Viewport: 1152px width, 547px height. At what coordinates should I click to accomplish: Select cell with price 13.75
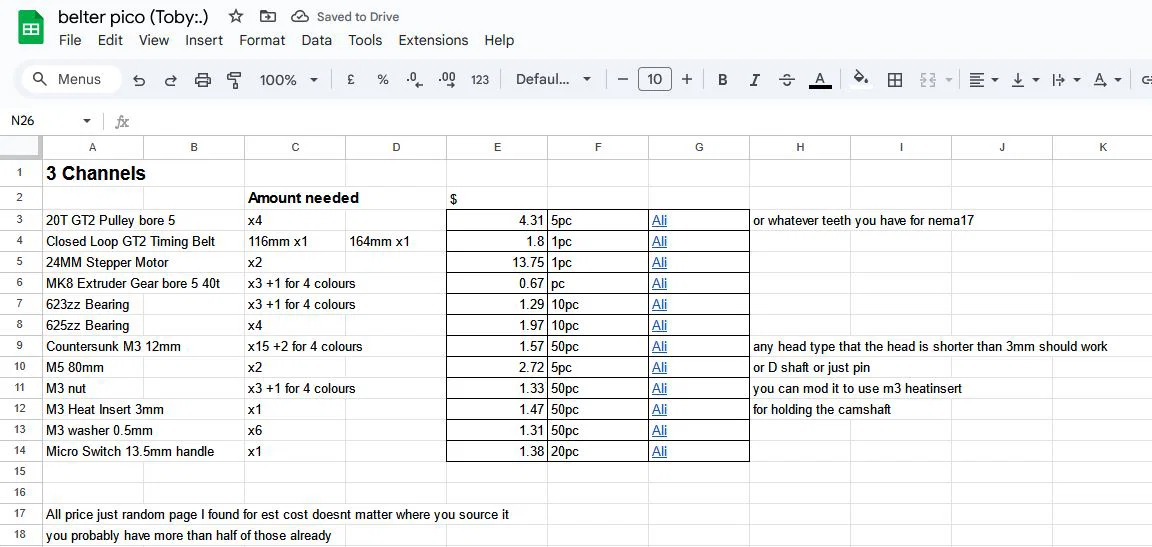click(x=497, y=262)
